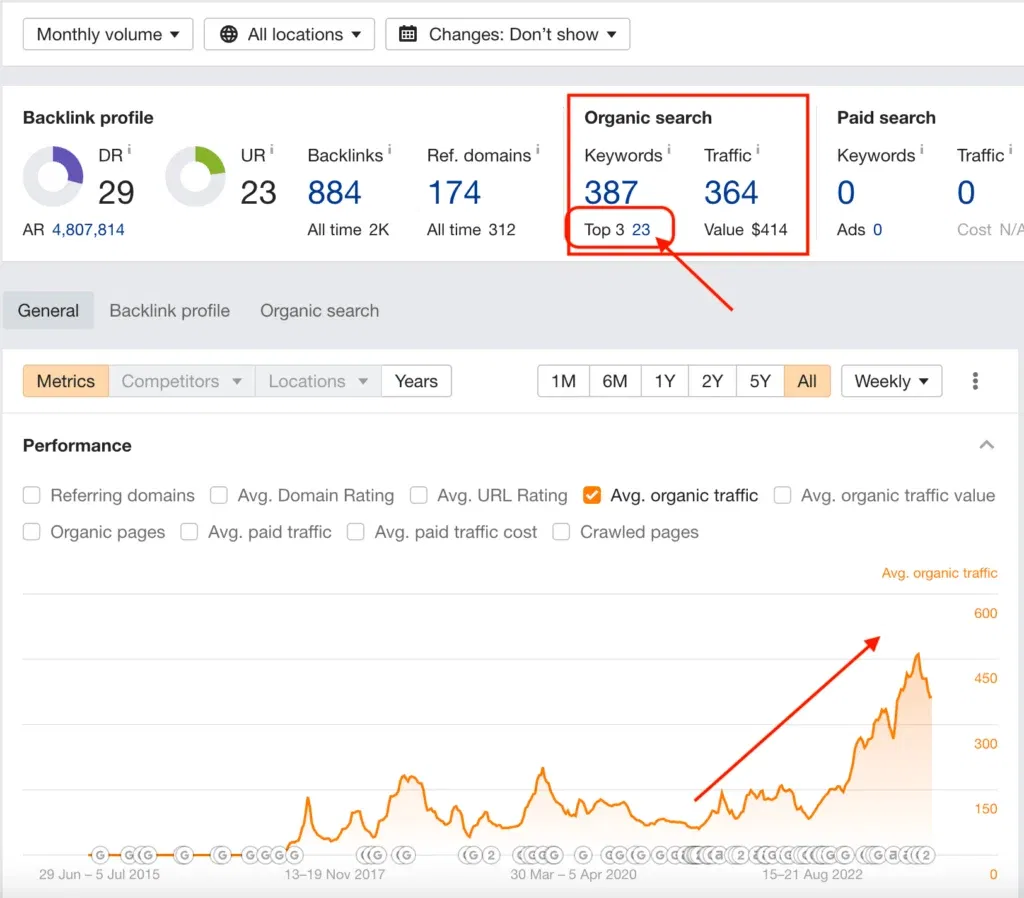Select the Metrics chart mode
The width and height of the screenshot is (1024, 898).
click(66, 381)
